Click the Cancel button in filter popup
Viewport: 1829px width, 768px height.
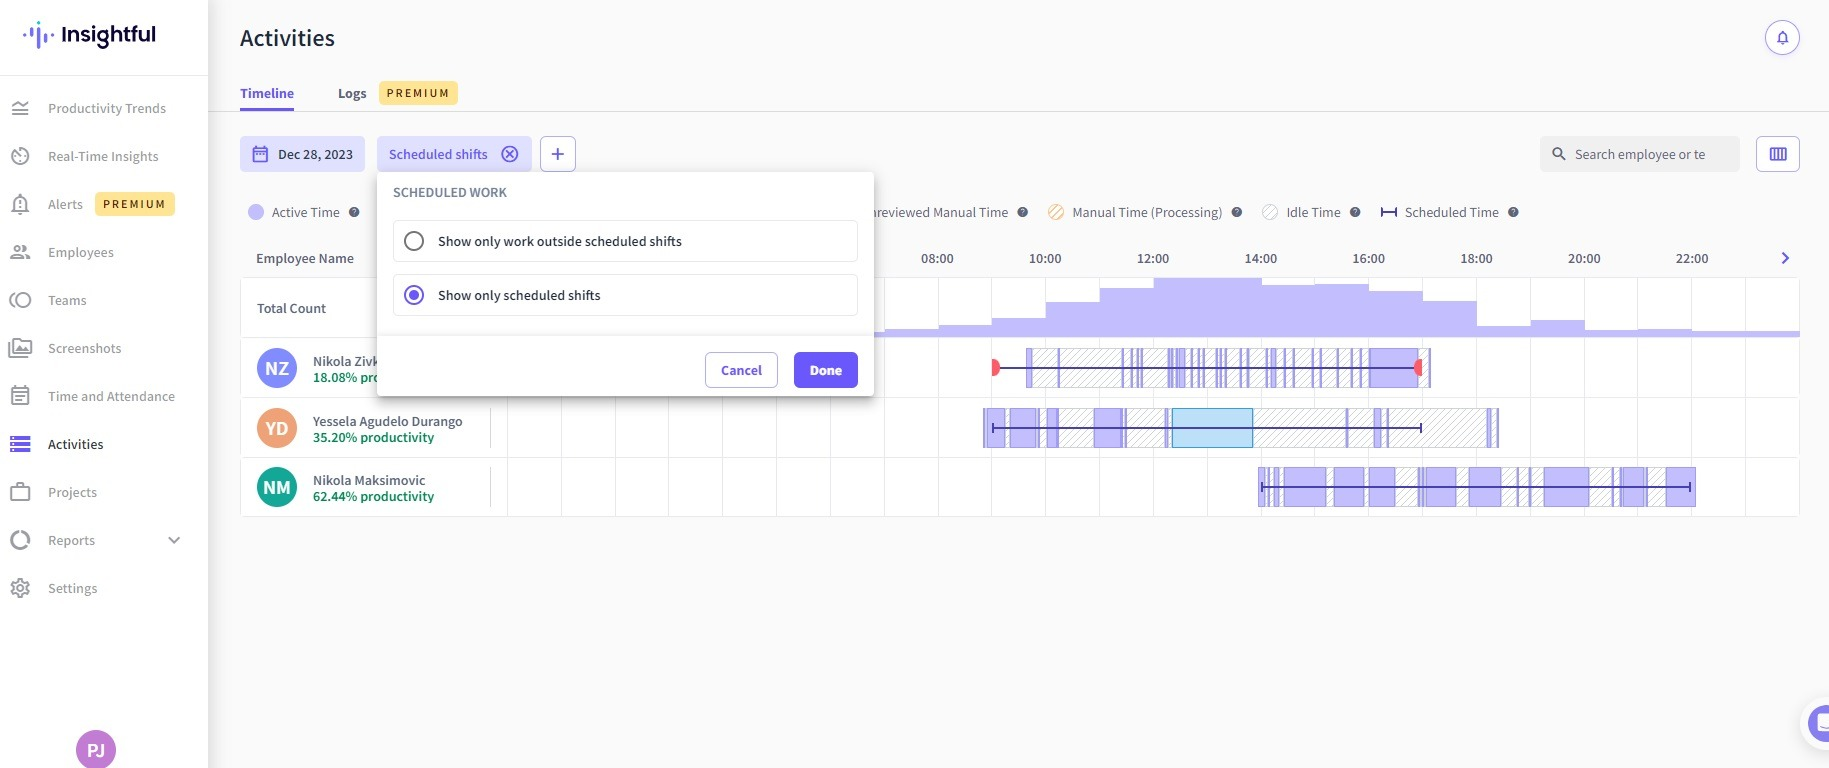coord(741,370)
